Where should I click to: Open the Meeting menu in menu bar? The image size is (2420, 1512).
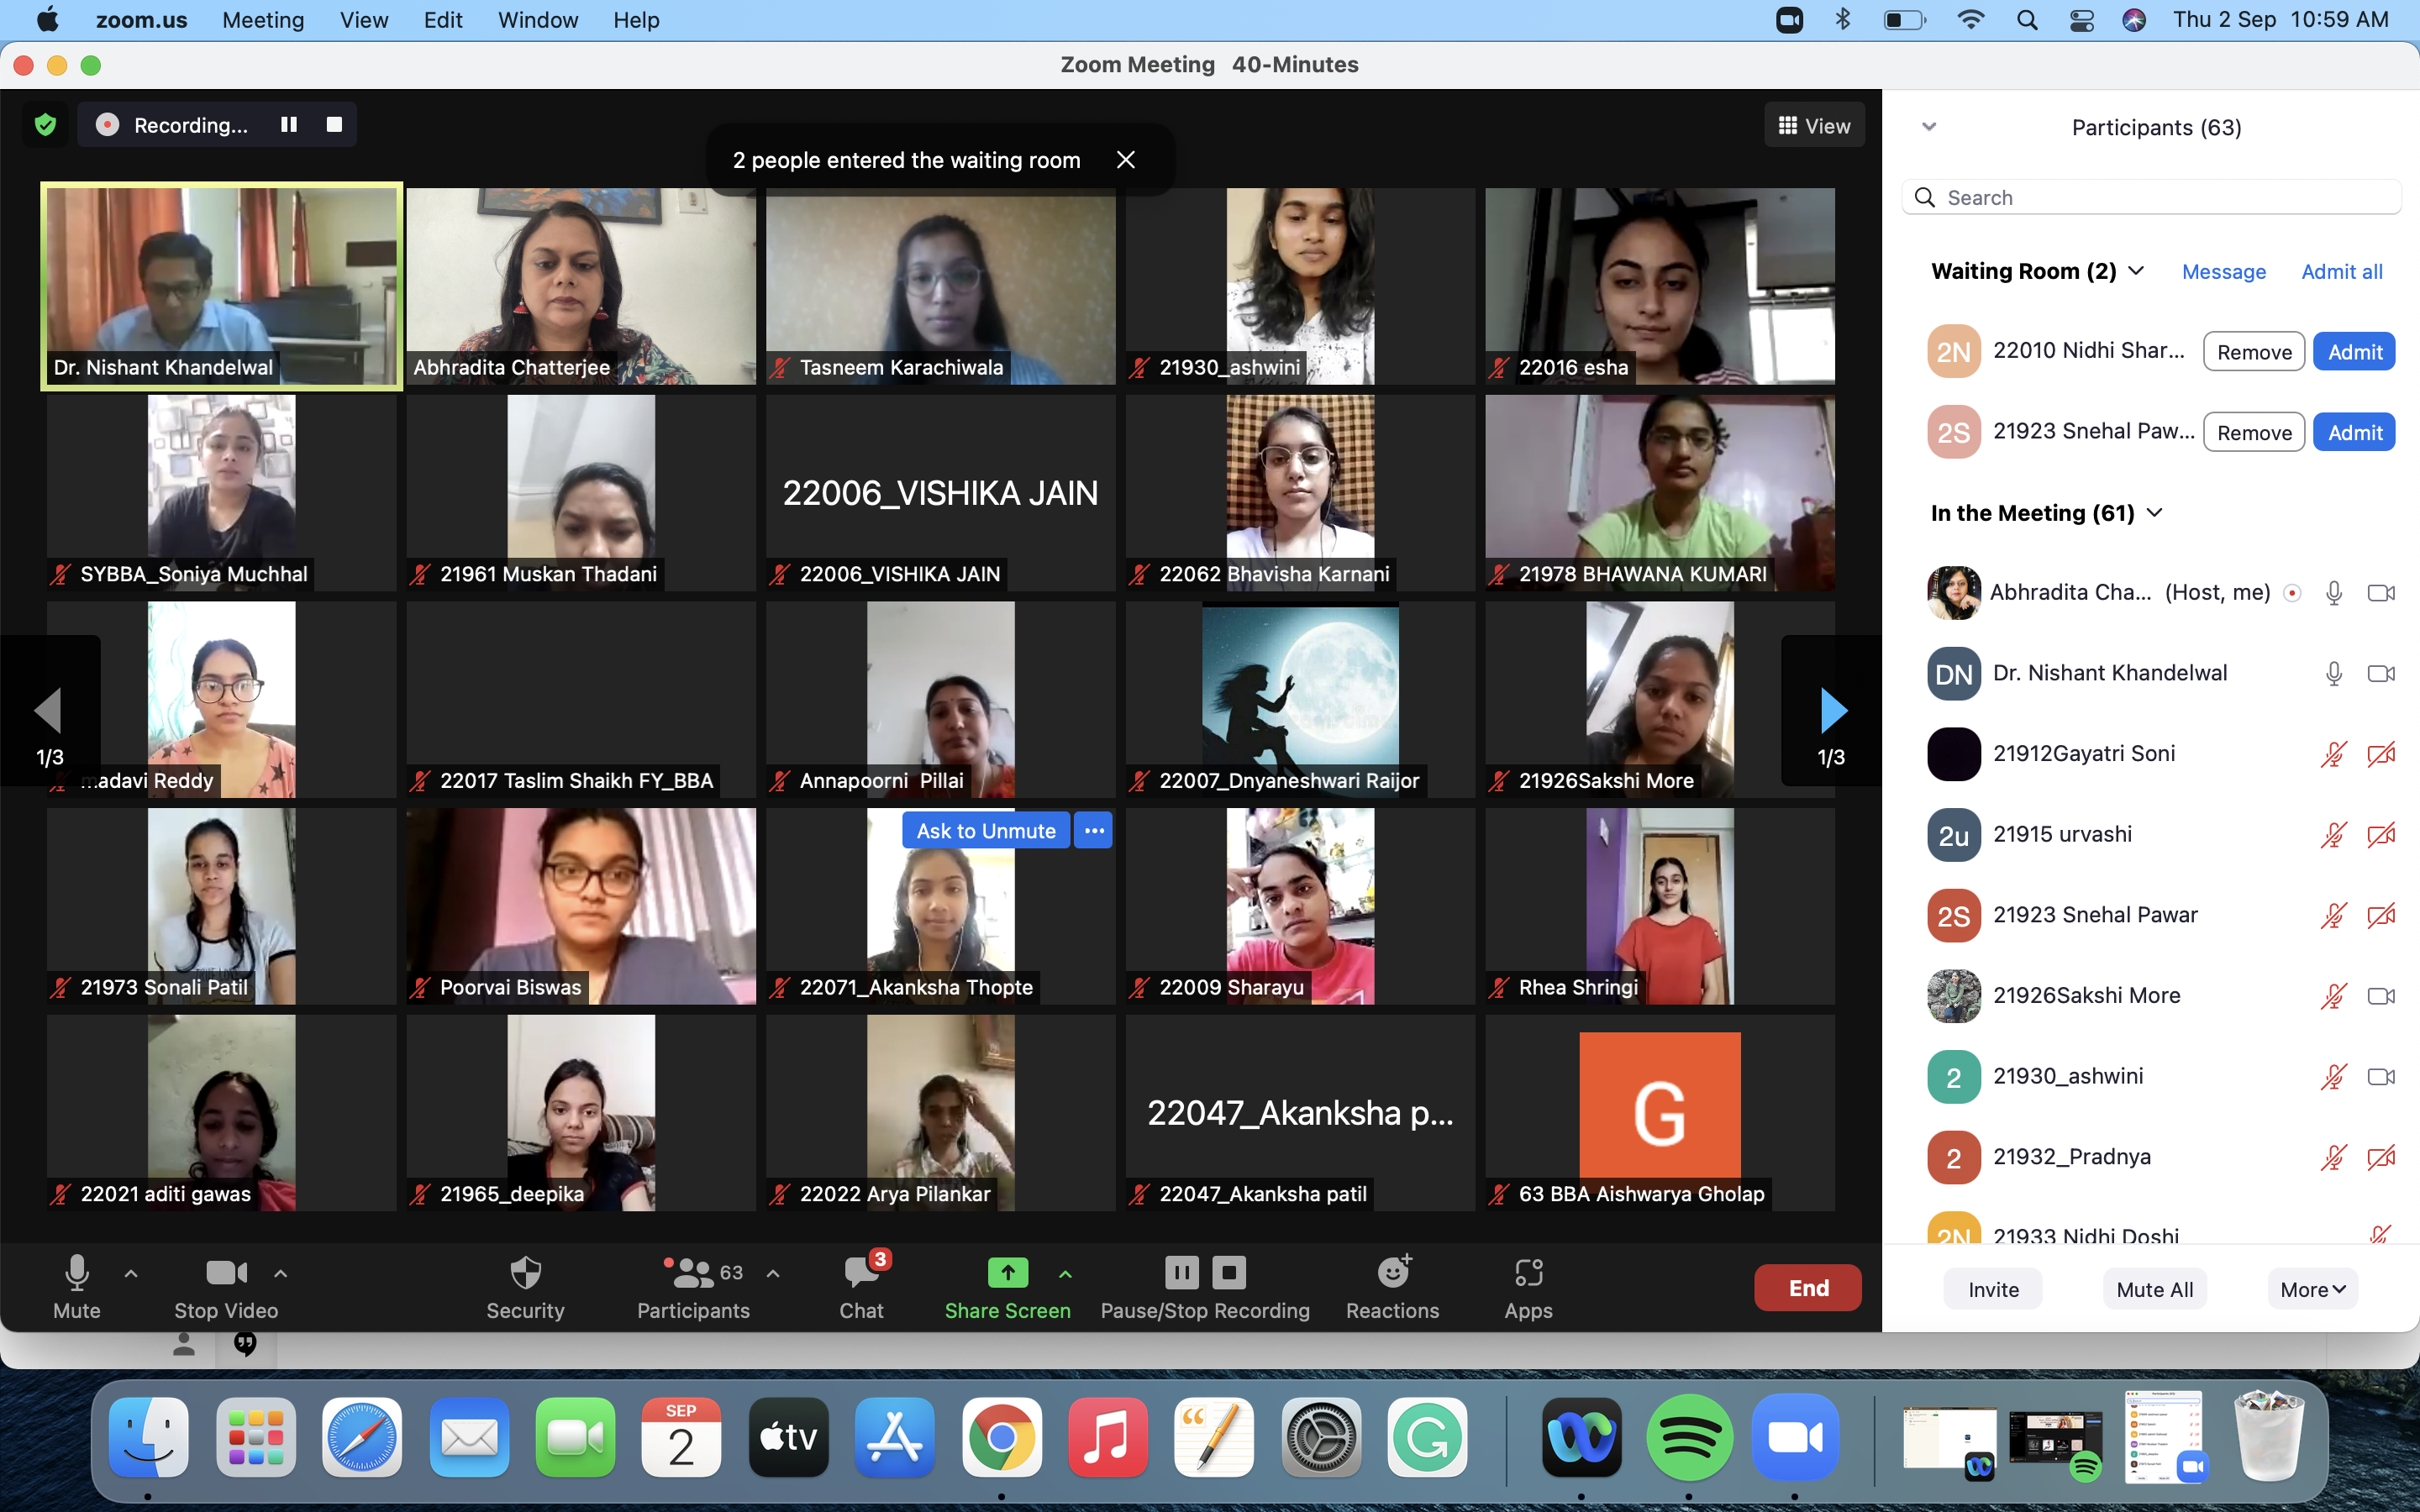[x=263, y=20]
